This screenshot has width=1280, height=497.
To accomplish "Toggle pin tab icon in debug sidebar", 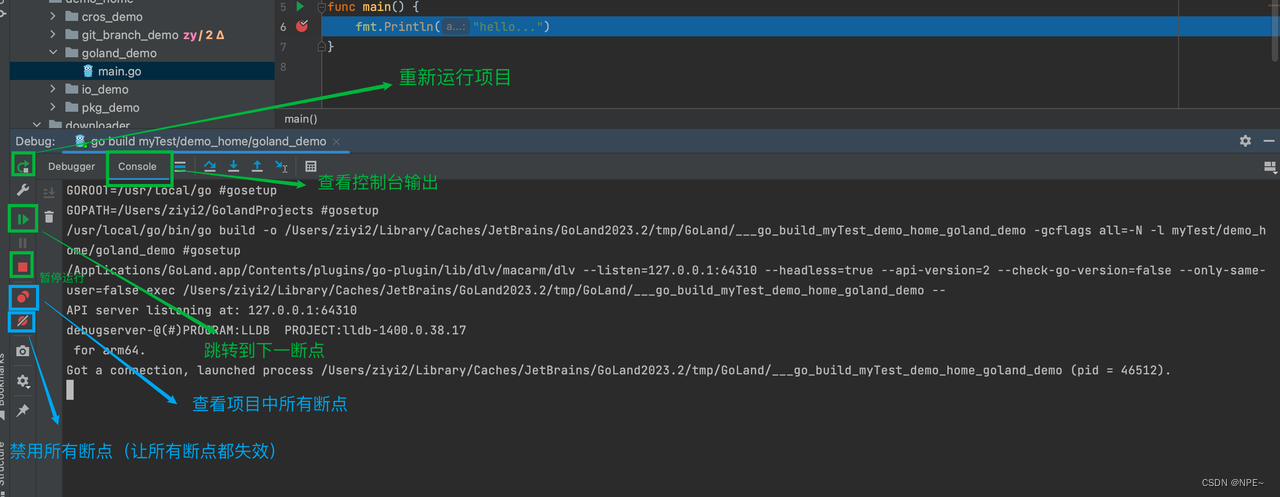I will pos(22,411).
